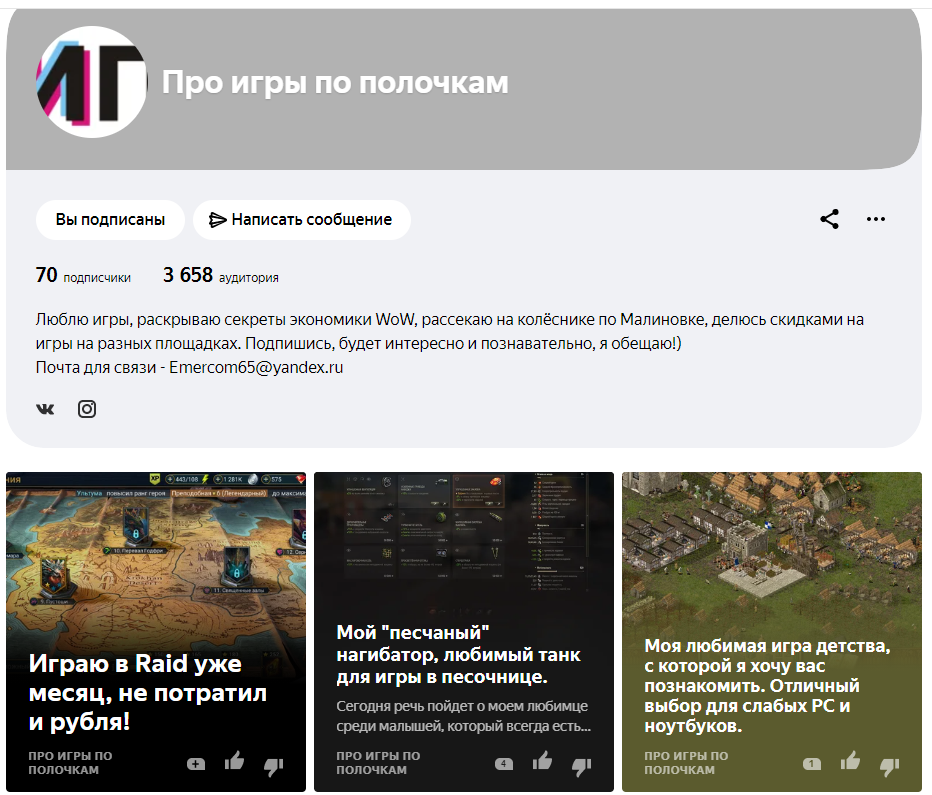932x795 pixels.
Task: Open the three-dots more options menu
Action: pos(876,219)
